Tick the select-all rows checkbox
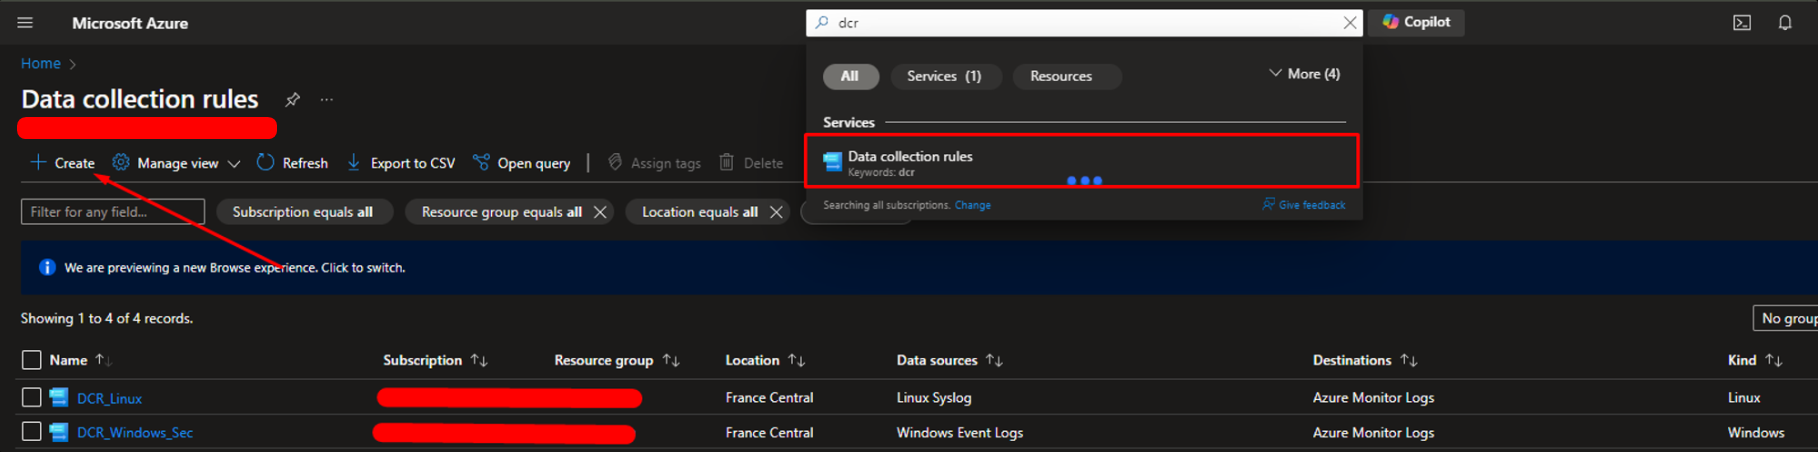Image resolution: width=1818 pixels, height=452 pixels. pos(31,360)
